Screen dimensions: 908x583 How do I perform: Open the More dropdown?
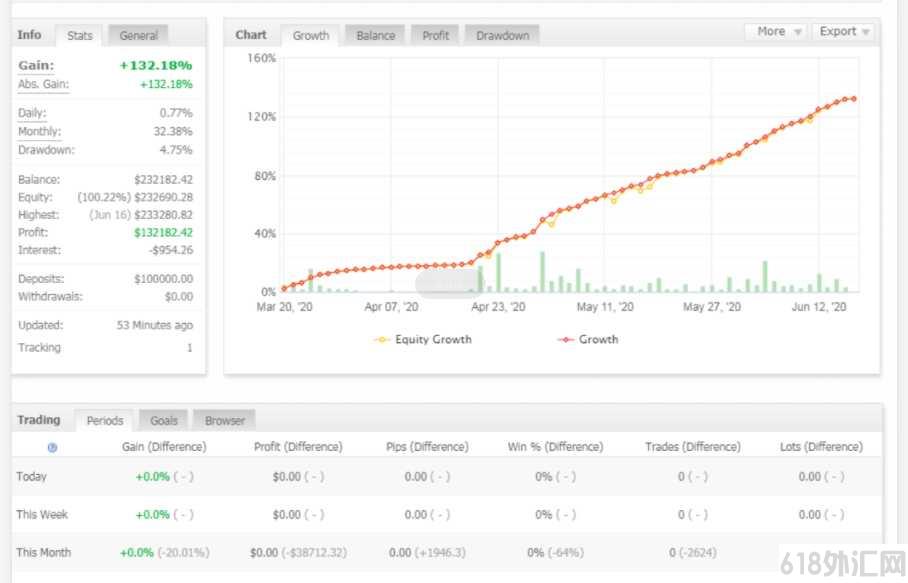point(778,32)
